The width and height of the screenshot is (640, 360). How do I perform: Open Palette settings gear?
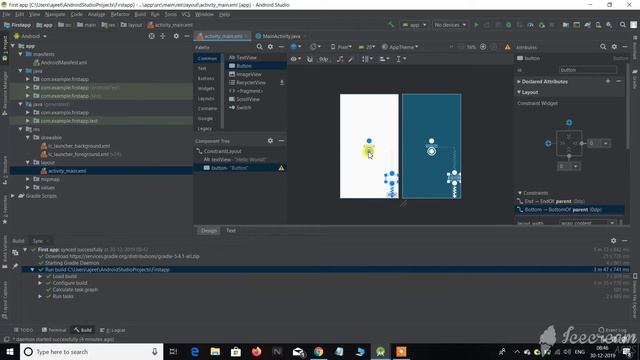tap(270, 47)
